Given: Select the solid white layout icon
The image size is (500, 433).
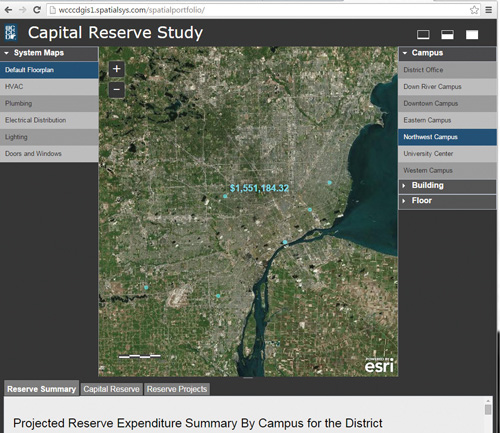Looking at the screenshot, I should click(472, 34).
